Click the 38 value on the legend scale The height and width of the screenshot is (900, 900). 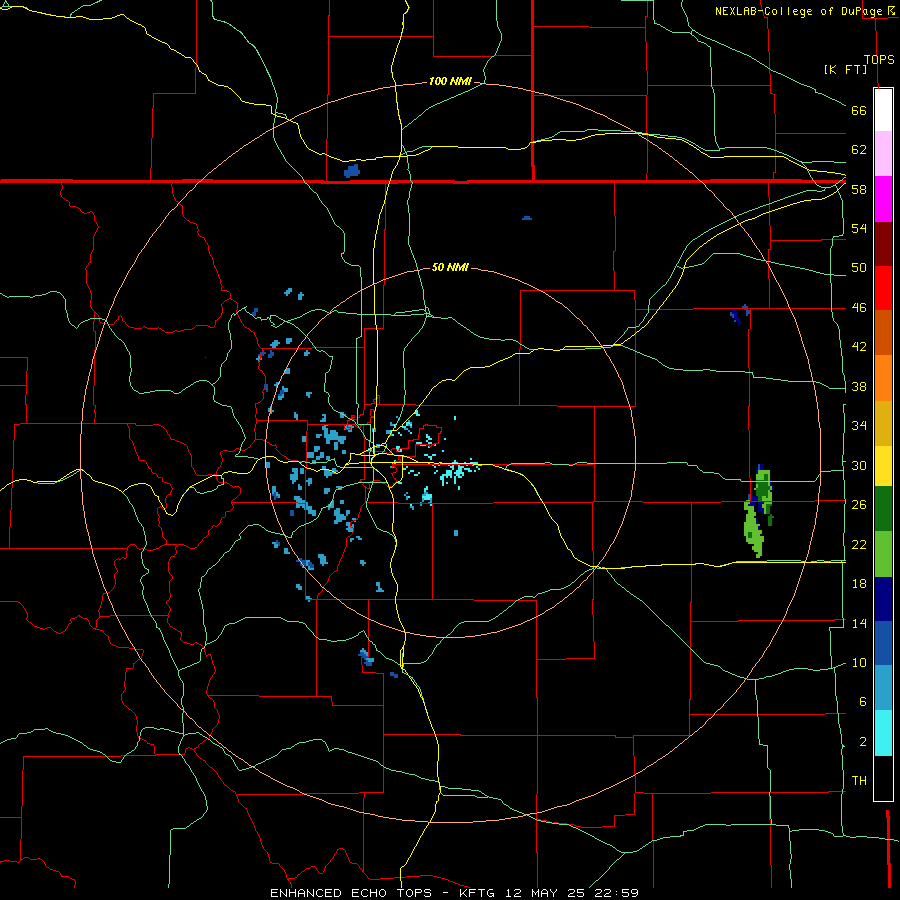tap(859, 386)
